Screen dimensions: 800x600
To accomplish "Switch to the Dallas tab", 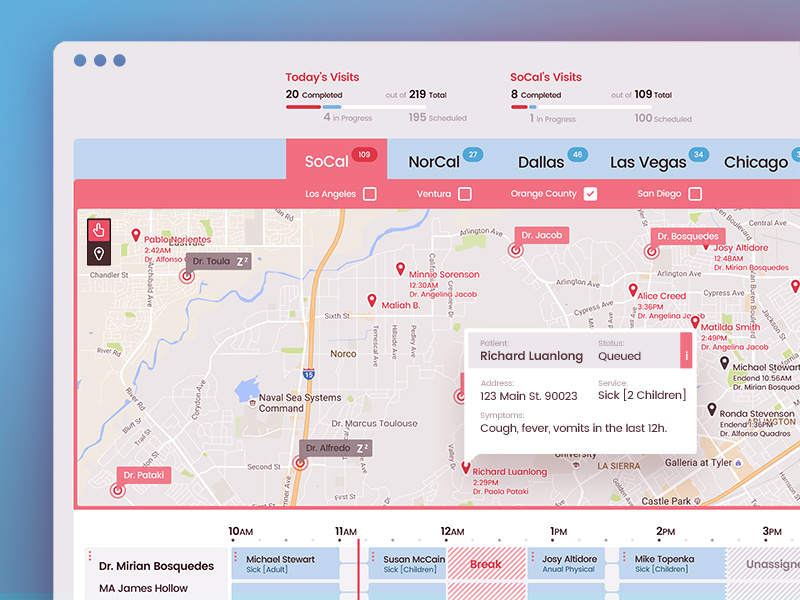I will coord(541,162).
